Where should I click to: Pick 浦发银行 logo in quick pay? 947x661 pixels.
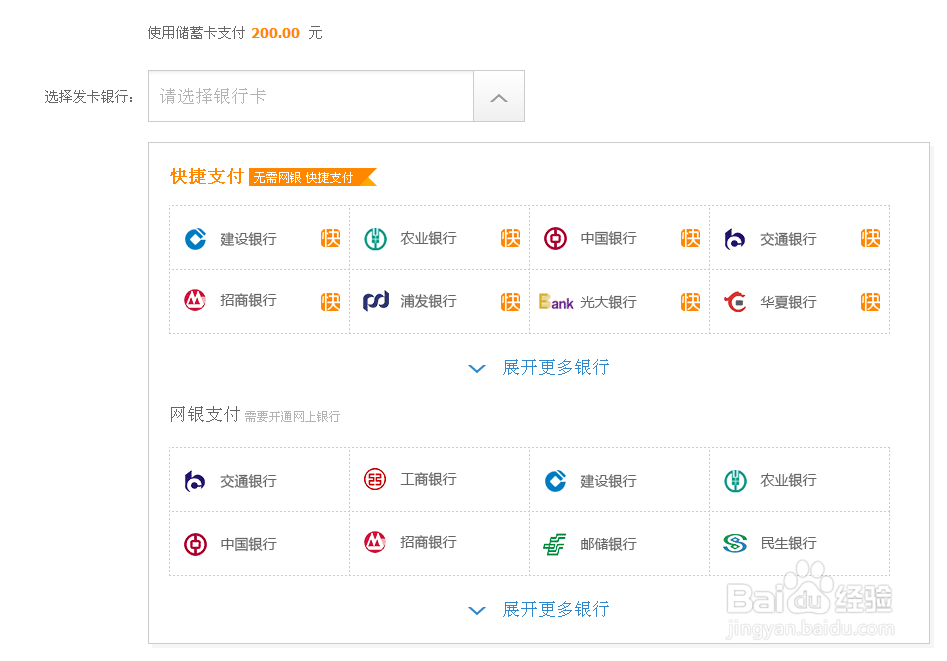[x=376, y=301]
